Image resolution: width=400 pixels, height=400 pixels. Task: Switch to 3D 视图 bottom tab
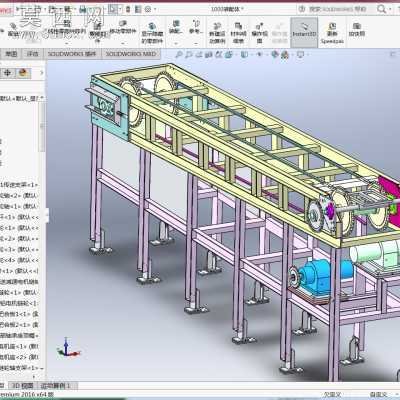pos(23,386)
